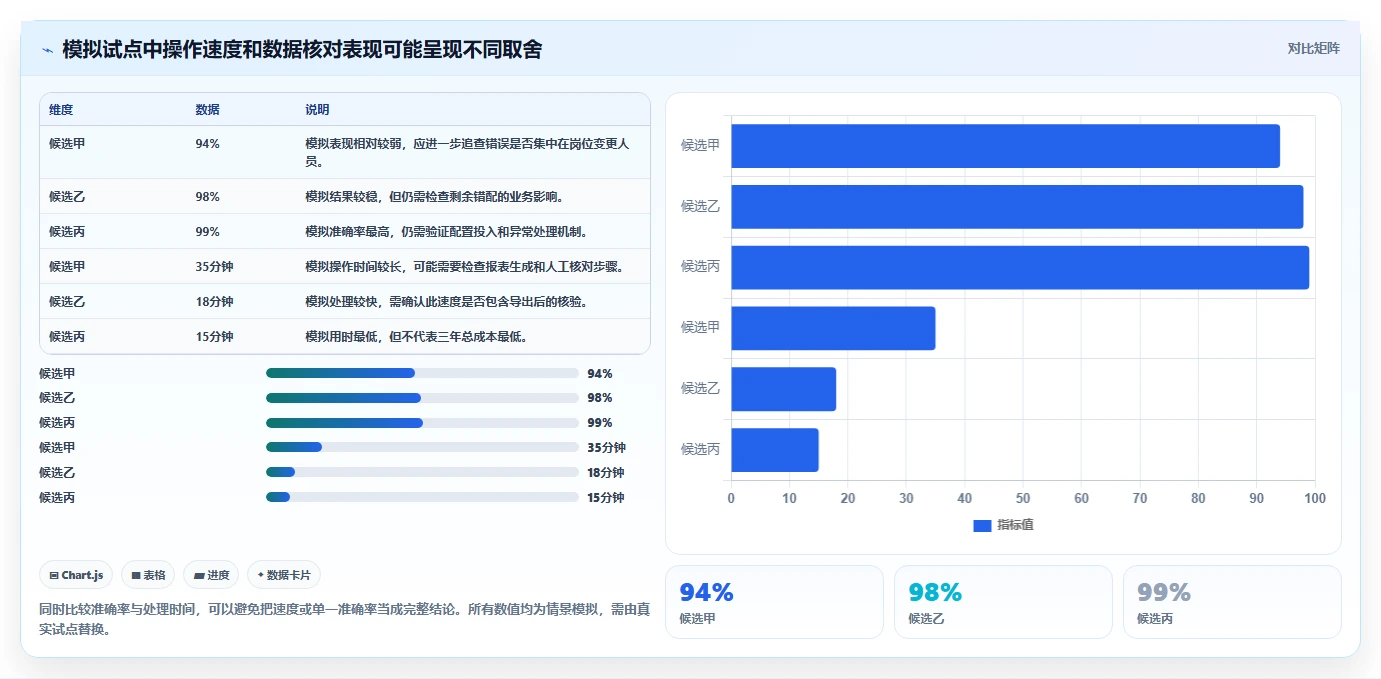Click the description starting 模拟操作时间较长

pyautogui.click(x=464, y=267)
